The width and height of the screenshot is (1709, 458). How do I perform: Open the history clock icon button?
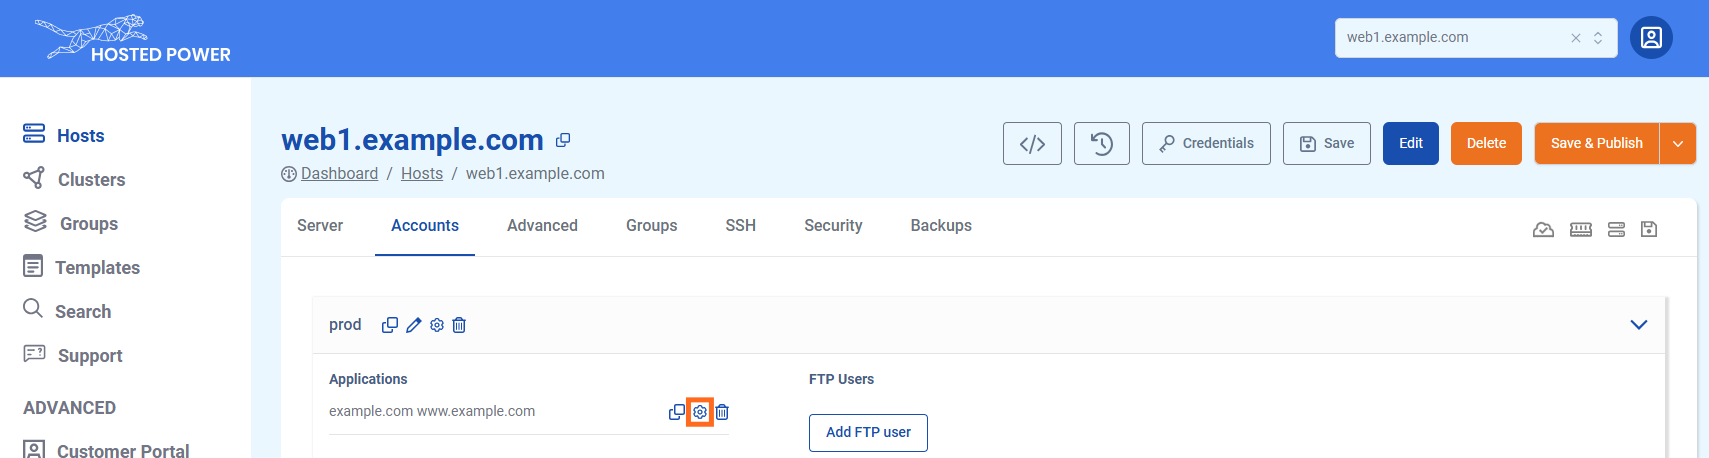point(1101,144)
